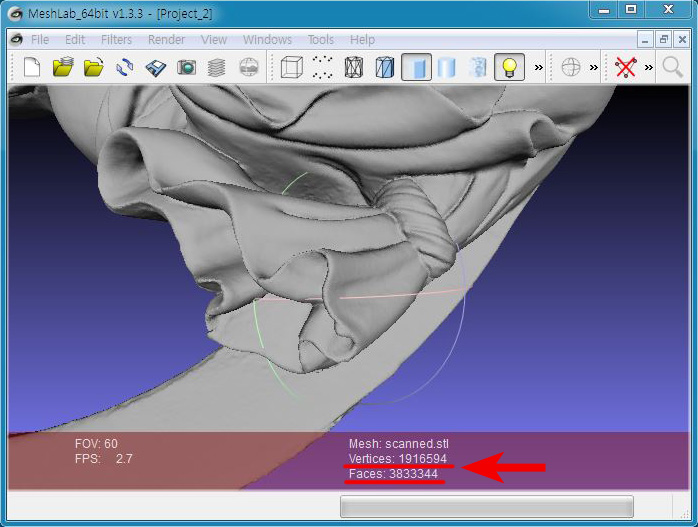Image resolution: width=698 pixels, height=527 pixels.
Task: Click the progress bar in status bar
Action: coord(486,506)
